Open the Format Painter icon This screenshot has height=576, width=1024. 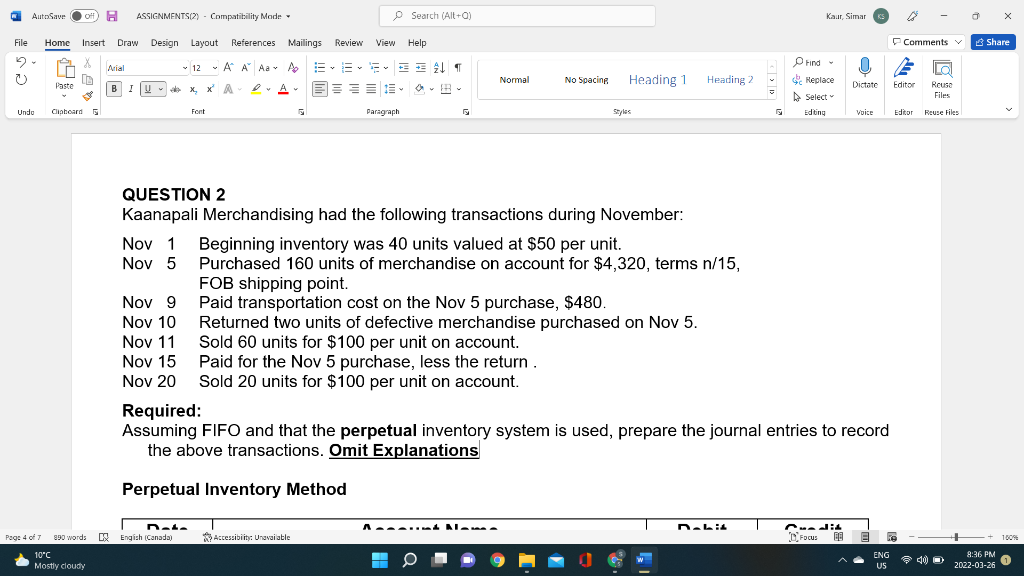click(87, 96)
